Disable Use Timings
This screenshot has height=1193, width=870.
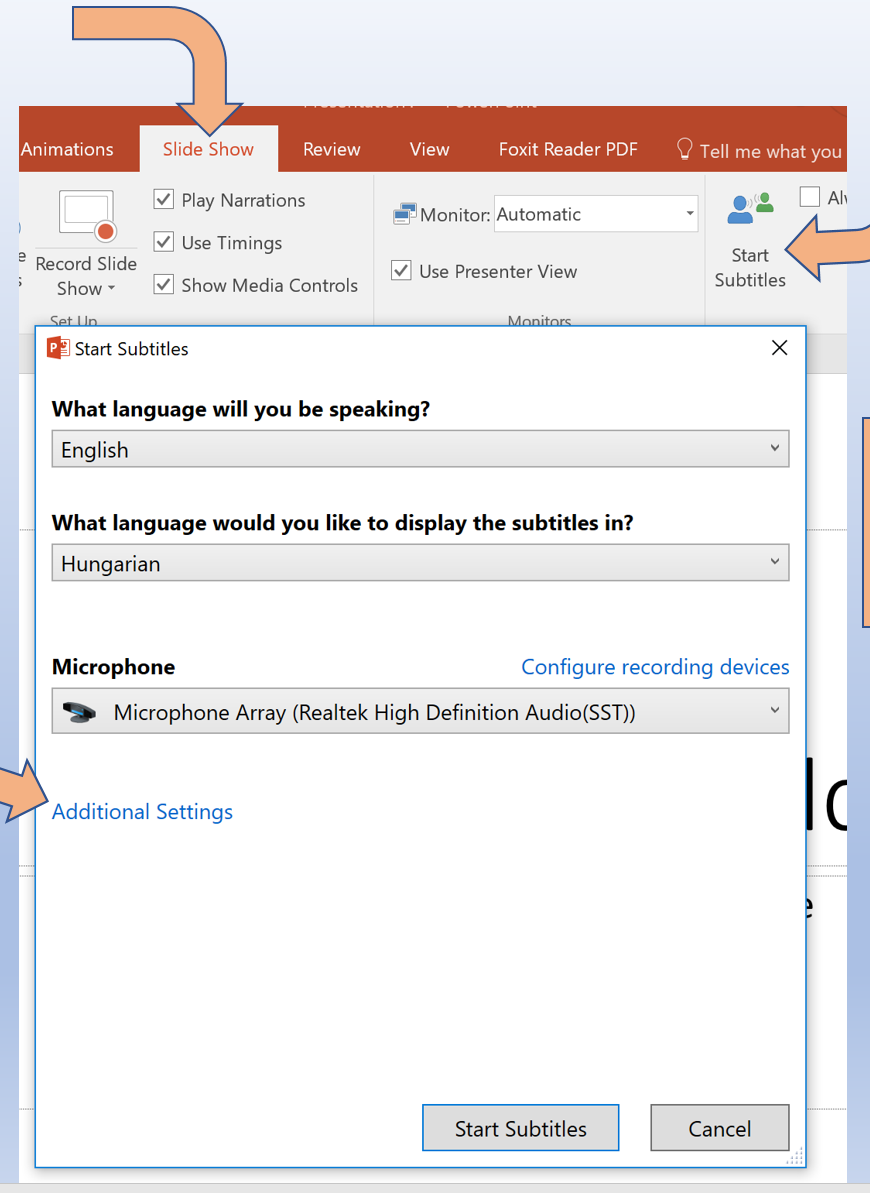163,242
